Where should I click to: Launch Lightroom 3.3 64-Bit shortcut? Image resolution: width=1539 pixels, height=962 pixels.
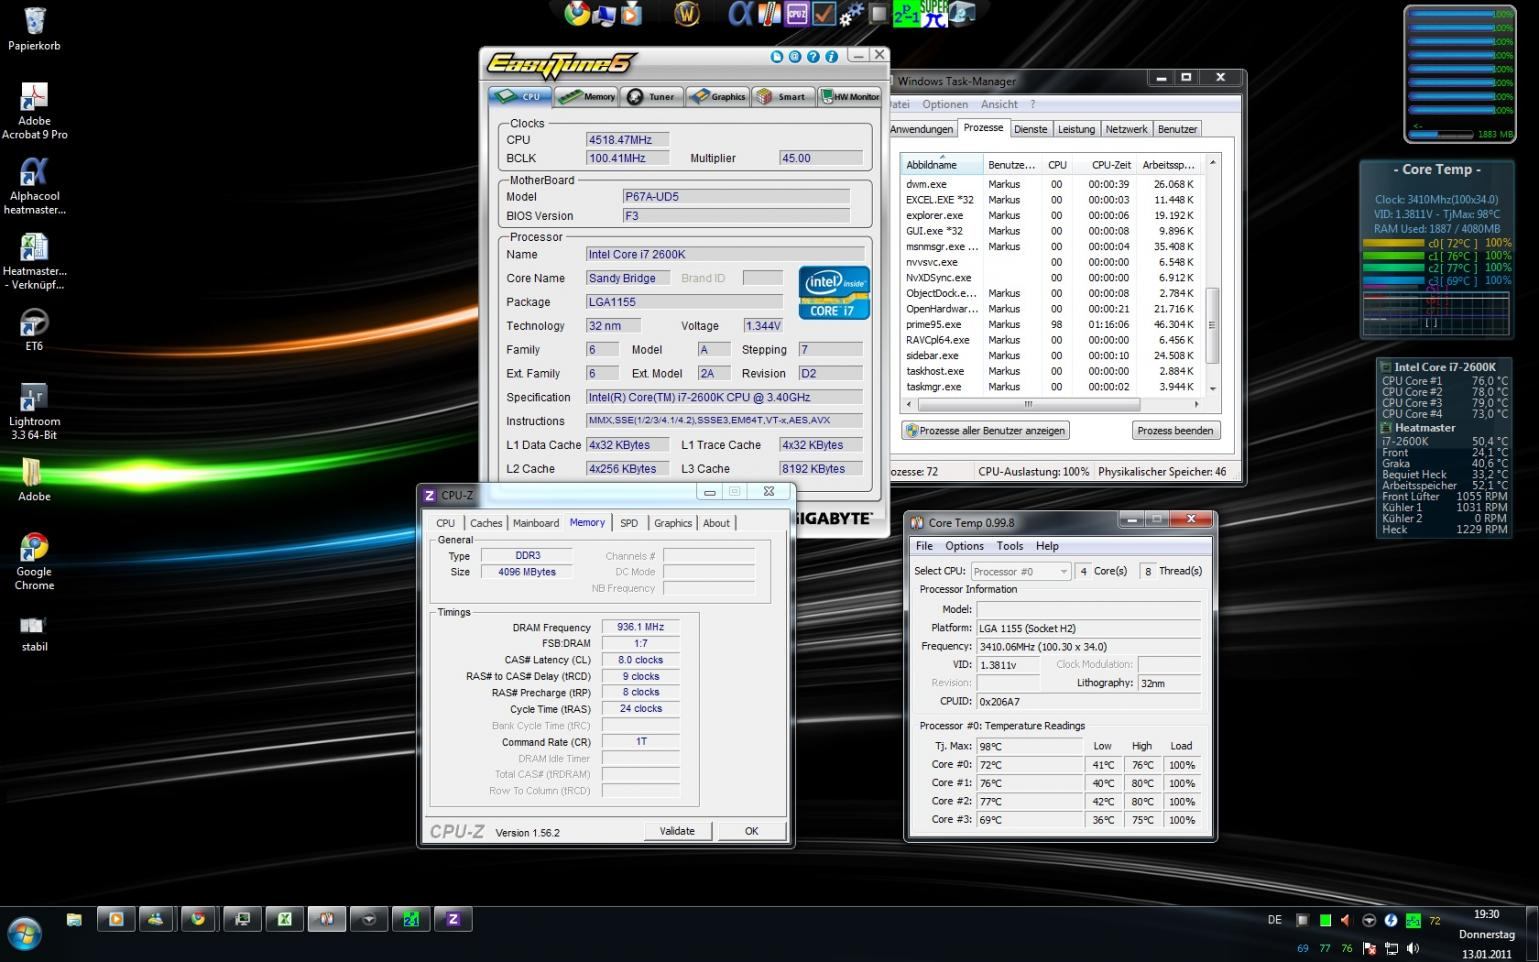[34, 411]
